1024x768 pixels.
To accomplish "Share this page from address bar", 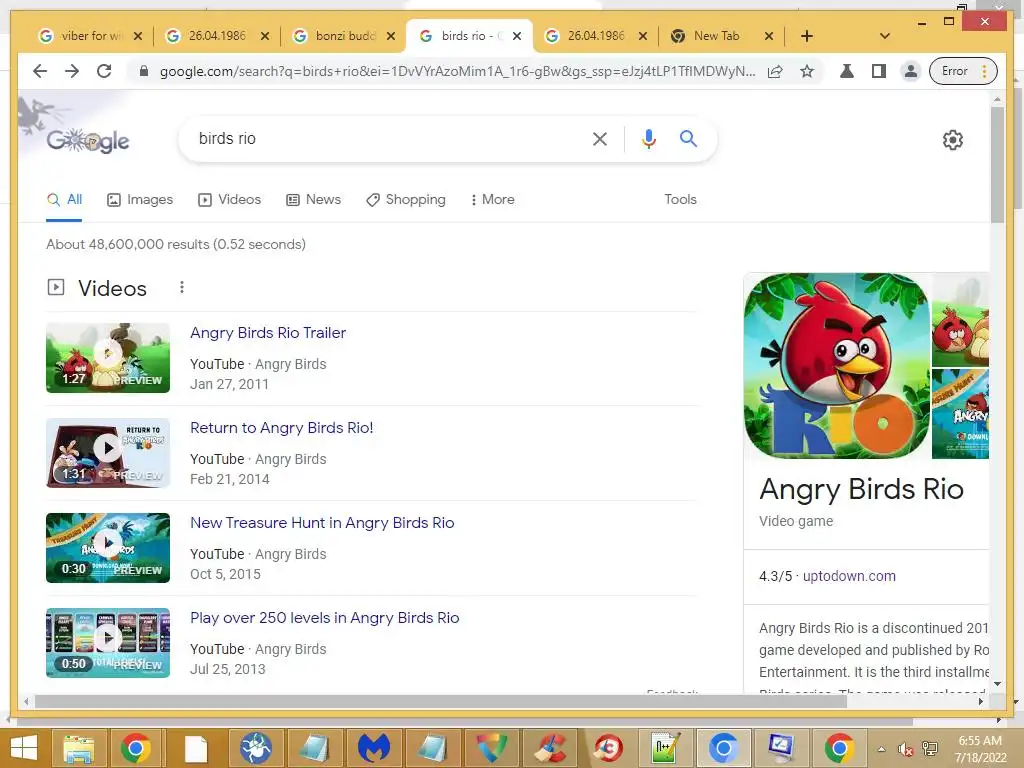I will click(x=775, y=71).
